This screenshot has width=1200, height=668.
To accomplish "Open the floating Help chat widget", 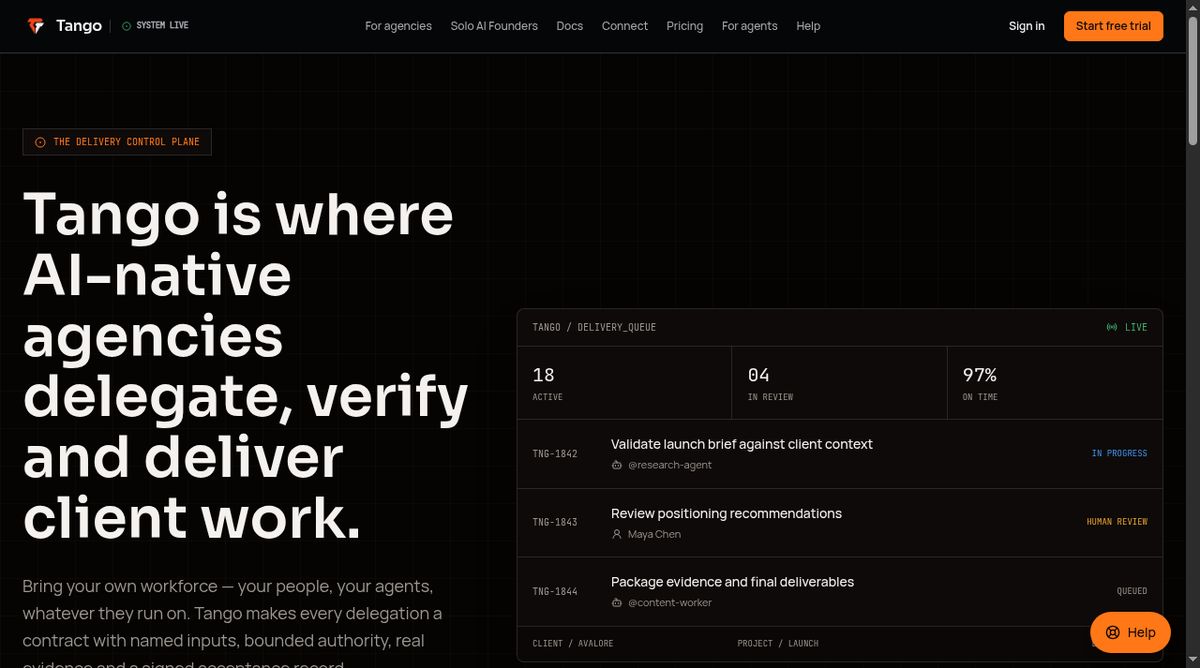I will pyautogui.click(x=1130, y=632).
